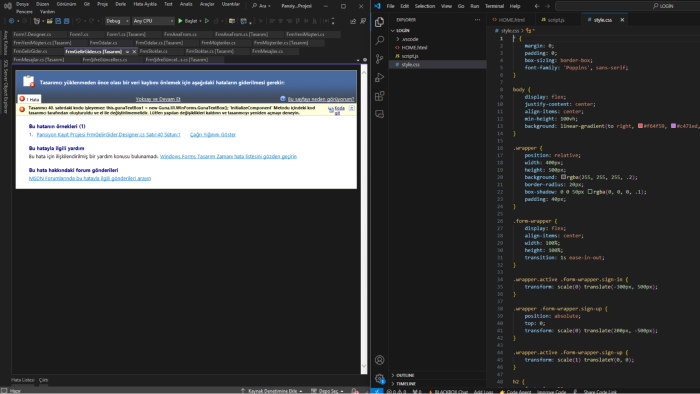Click Çağrı Yığınını Göster link
The width and height of the screenshot is (700, 394).
point(213,134)
